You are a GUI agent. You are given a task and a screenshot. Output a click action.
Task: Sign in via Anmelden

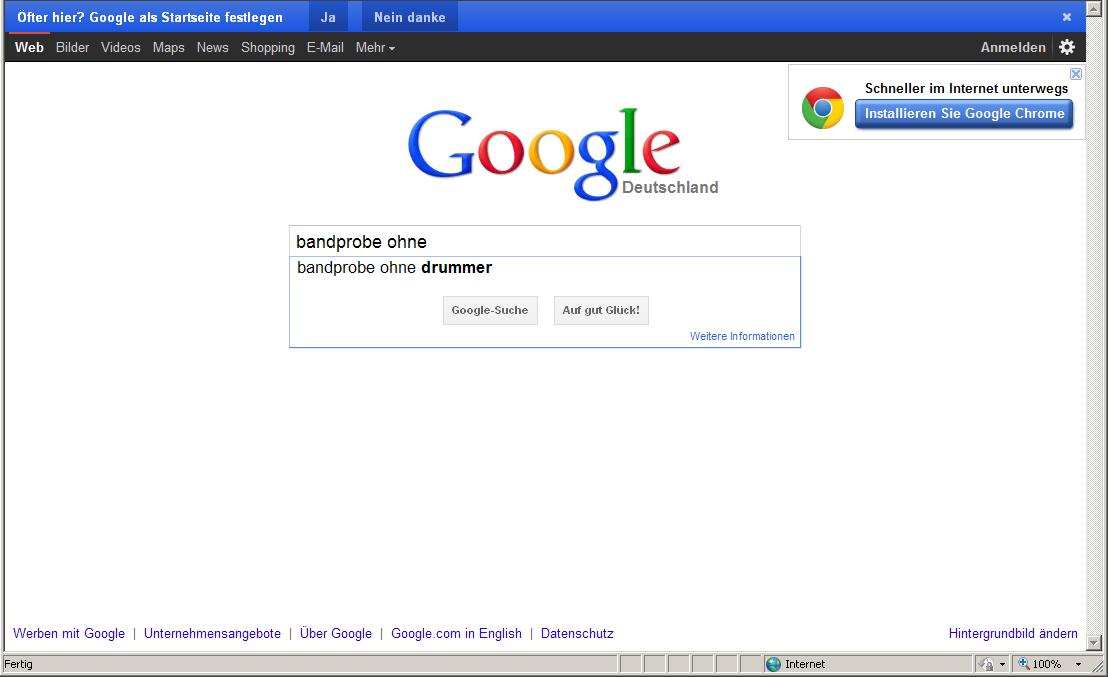(1013, 47)
